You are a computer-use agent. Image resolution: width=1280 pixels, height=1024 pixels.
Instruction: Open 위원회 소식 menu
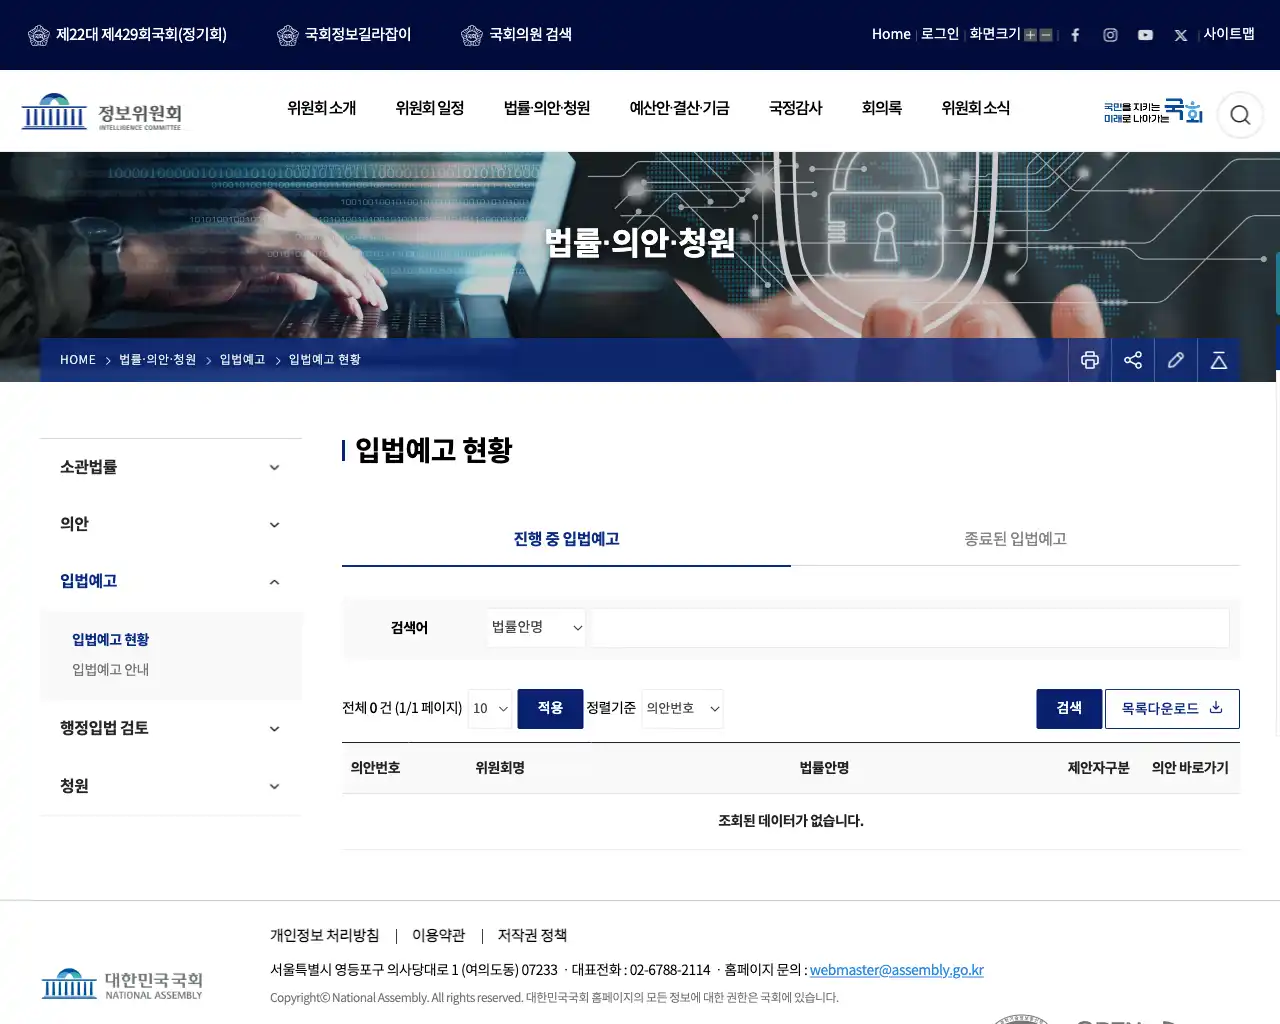pyautogui.click(x=975, y=108)
